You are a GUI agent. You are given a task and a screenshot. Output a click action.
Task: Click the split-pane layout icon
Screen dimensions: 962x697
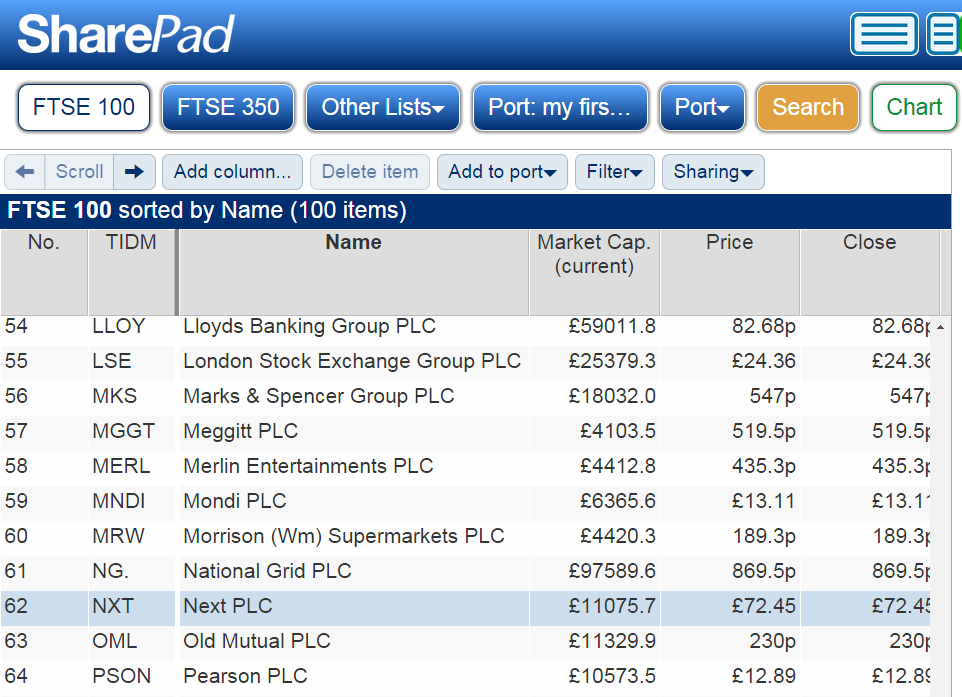[944, 34]
